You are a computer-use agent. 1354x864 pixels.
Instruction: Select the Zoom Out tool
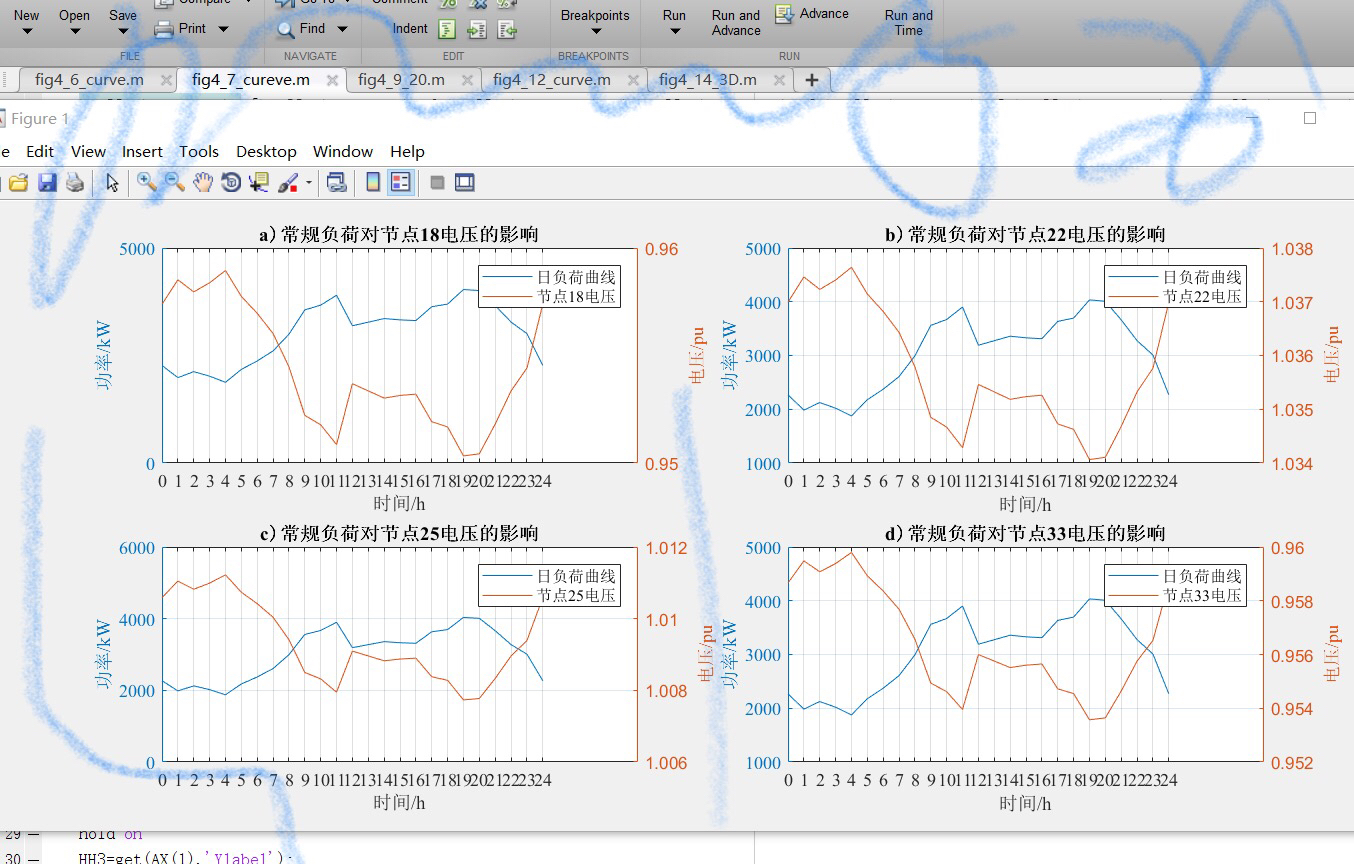(x=172, y=183)
